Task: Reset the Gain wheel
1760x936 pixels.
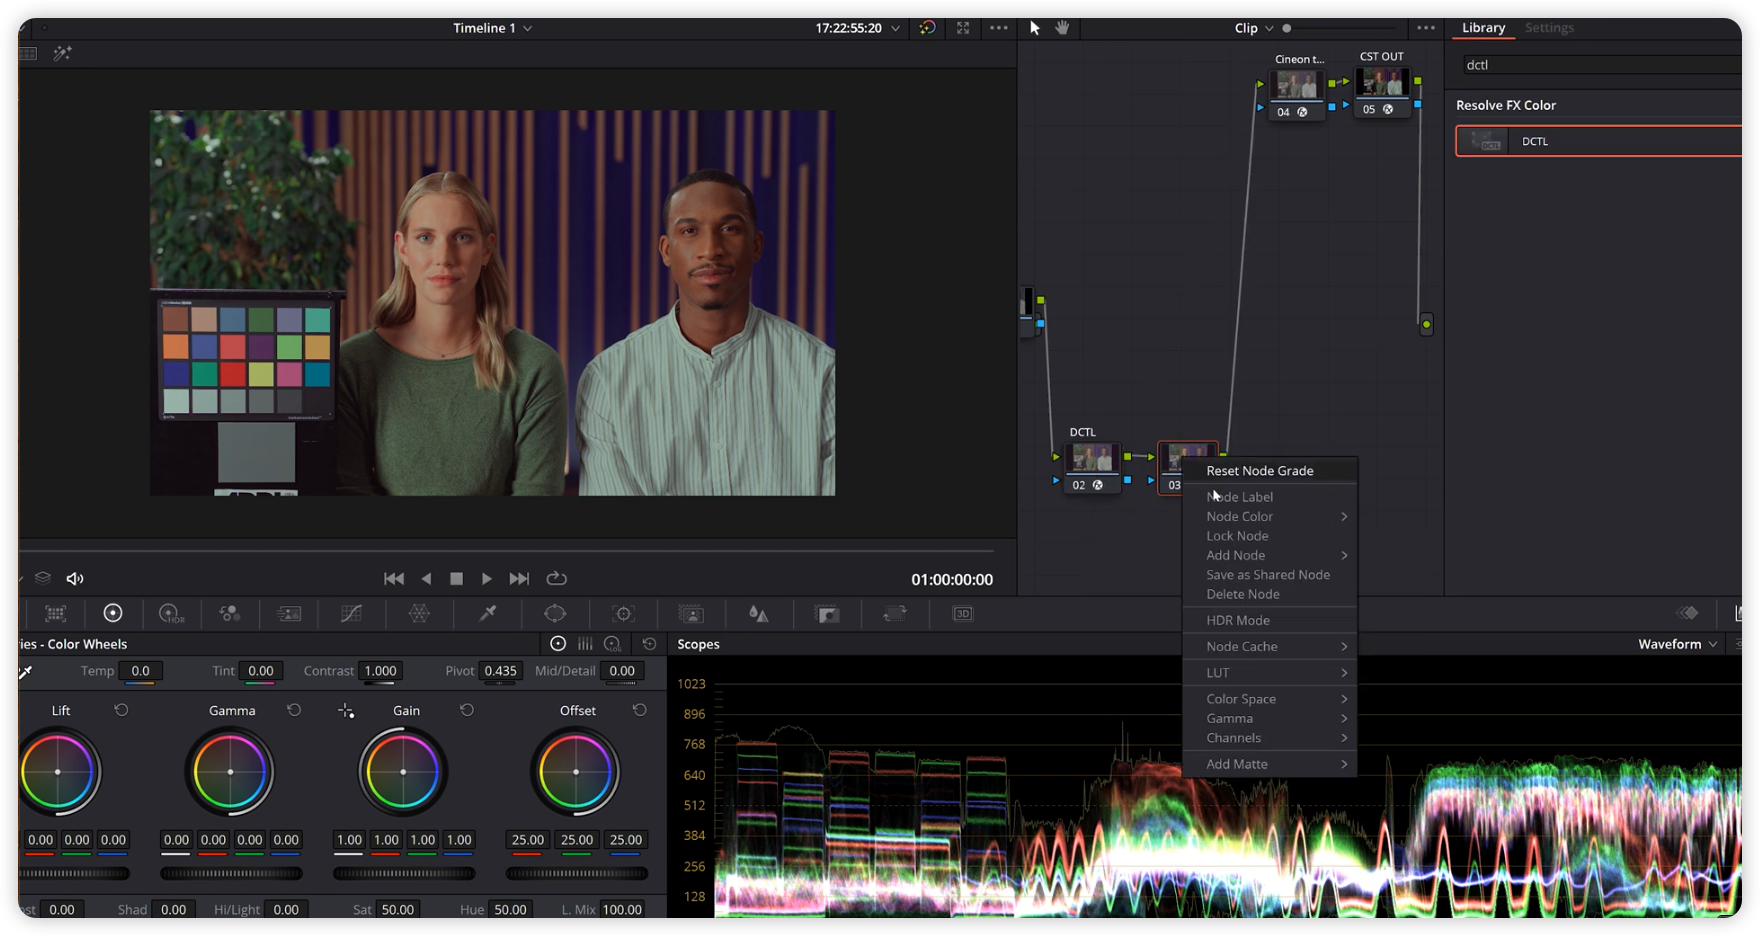Action: 467,710
